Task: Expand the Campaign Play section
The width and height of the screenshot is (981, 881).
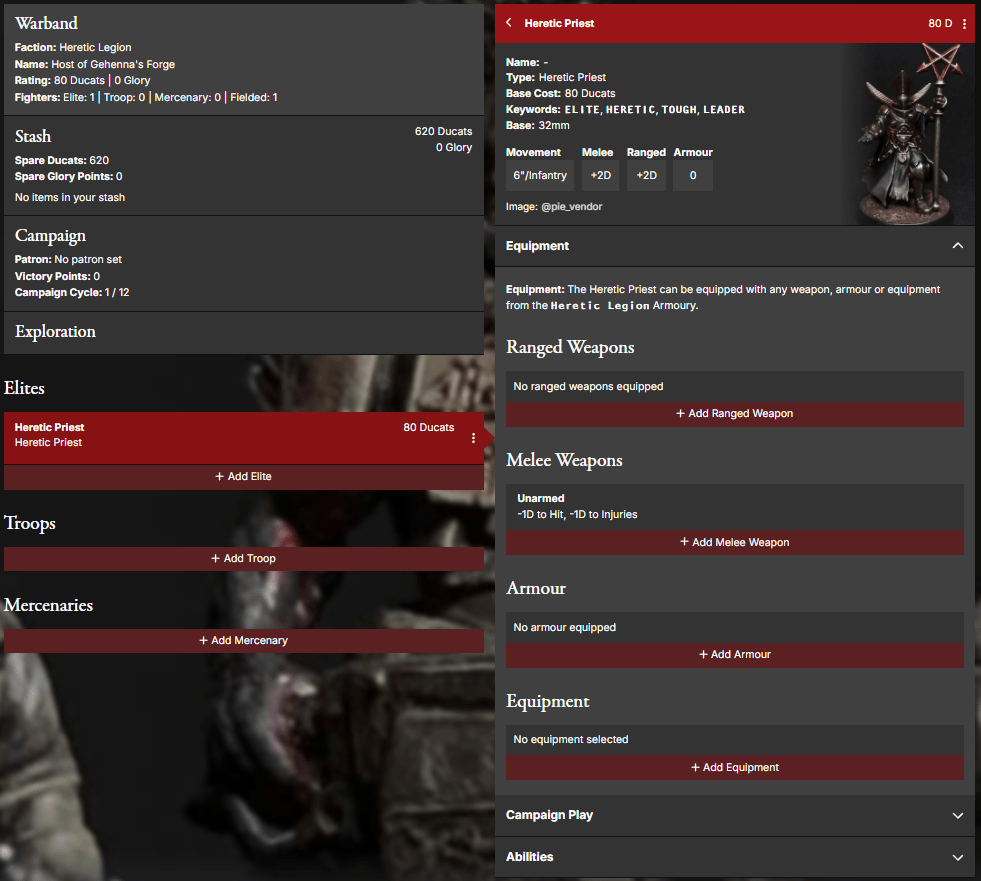Action: point(957,816)
